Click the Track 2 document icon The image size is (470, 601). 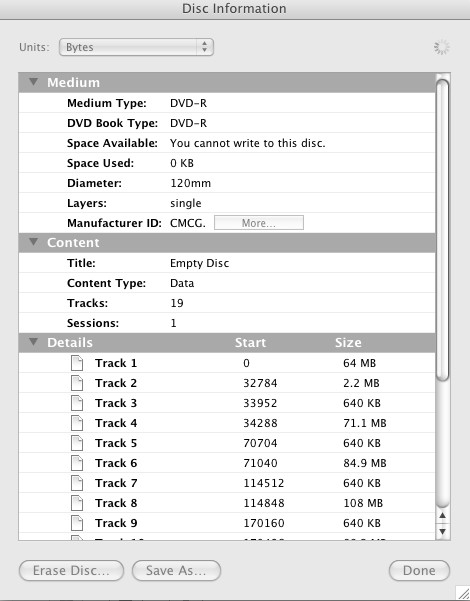click(x=77, y=383)
